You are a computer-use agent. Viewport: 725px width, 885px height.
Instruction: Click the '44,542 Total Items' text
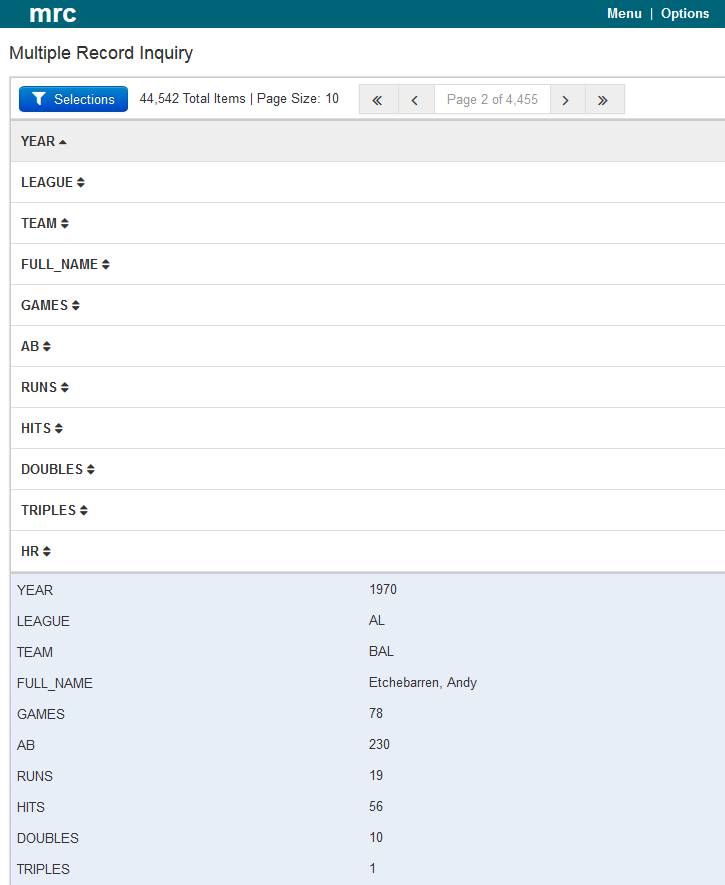click(x=192, y=99)
